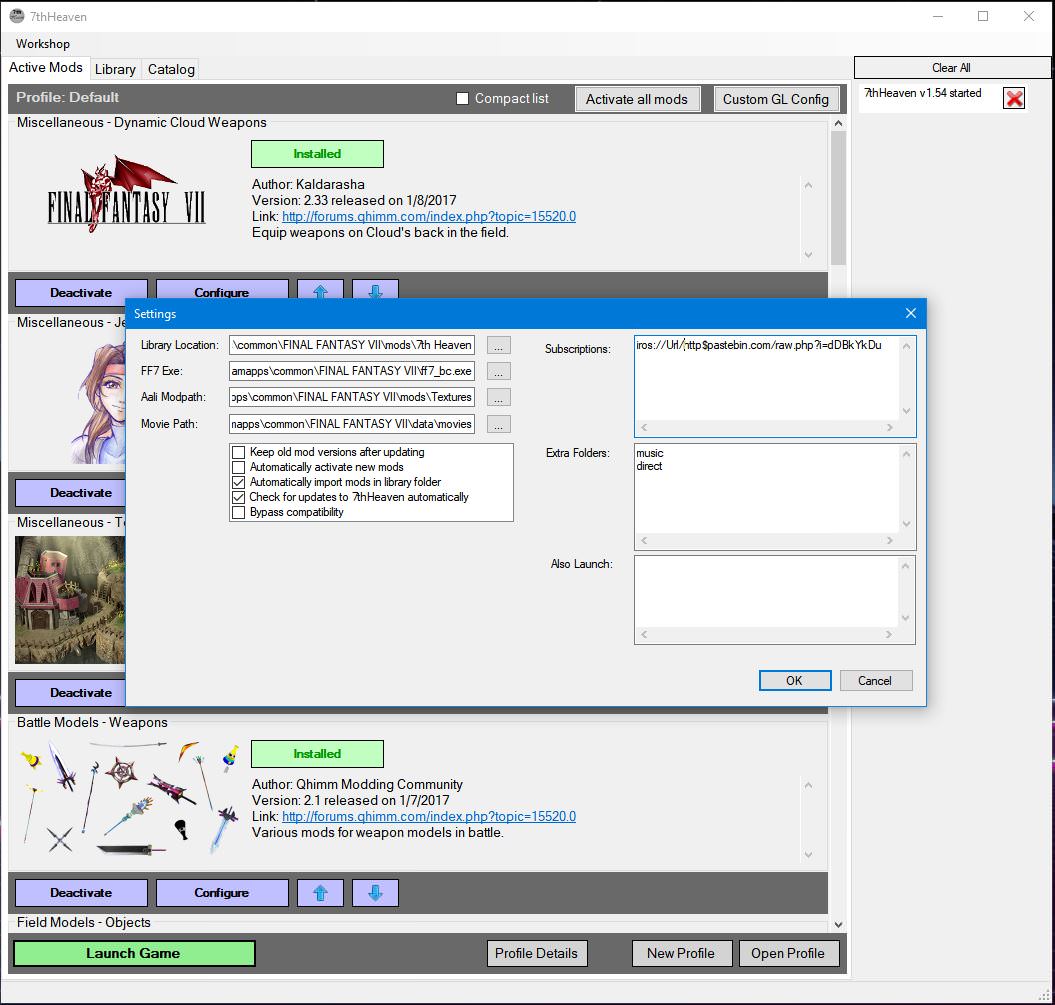The image size is (1055, 1005).
Task: Cancel the Settings dialog
Action: (x=875, y=681)
